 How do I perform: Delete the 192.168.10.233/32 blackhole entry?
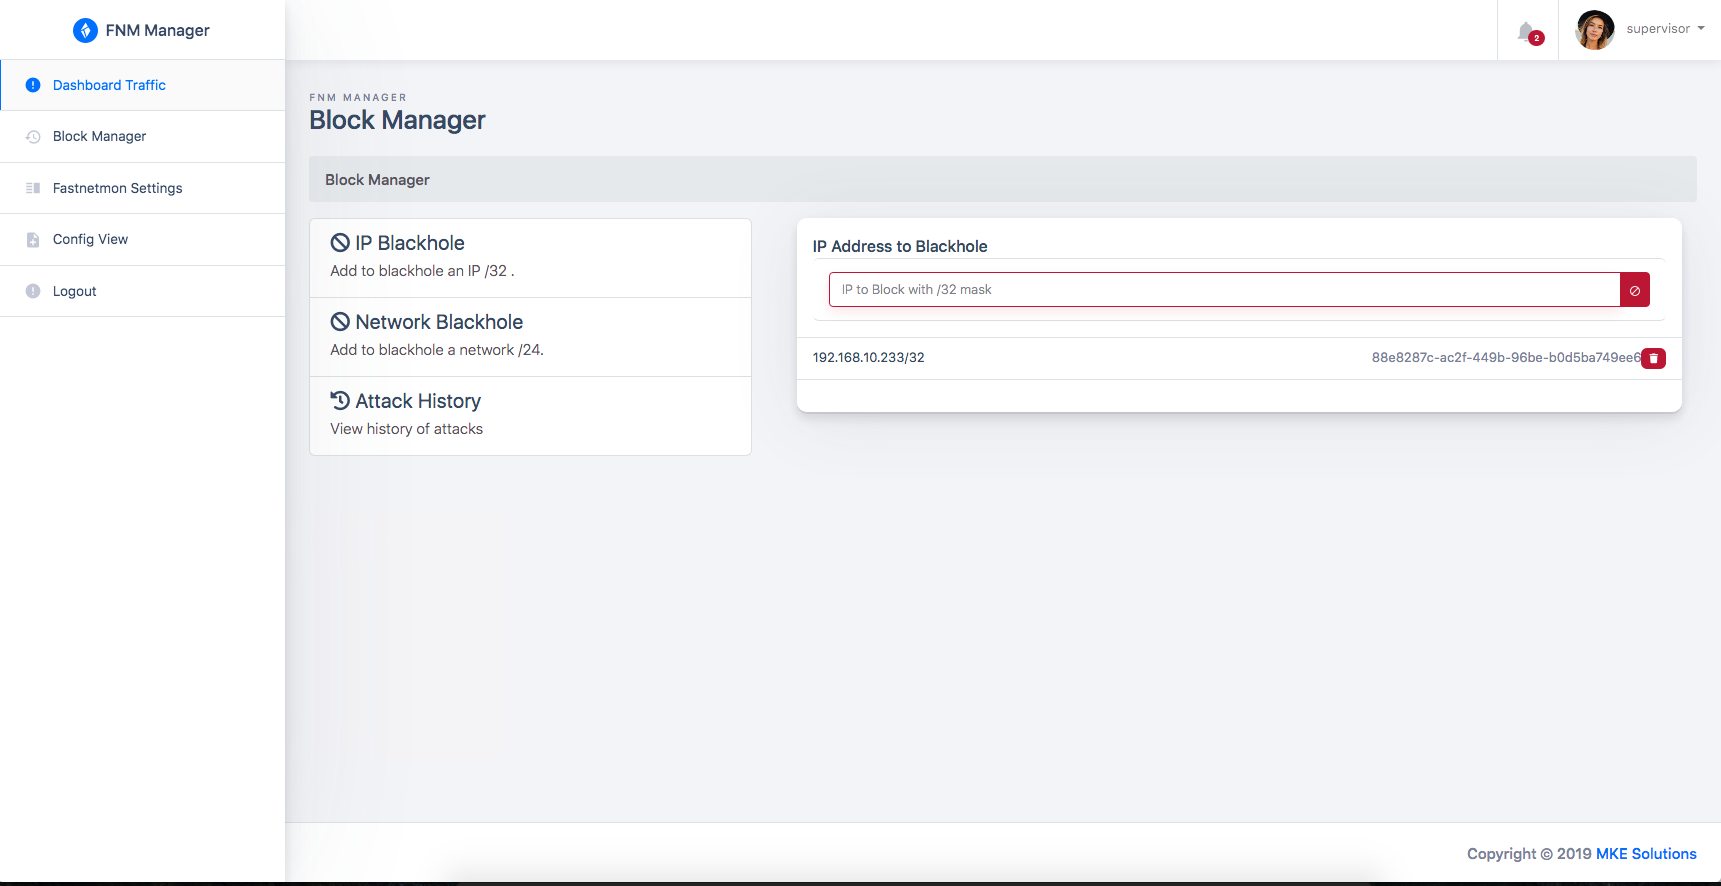point(1654,358)
